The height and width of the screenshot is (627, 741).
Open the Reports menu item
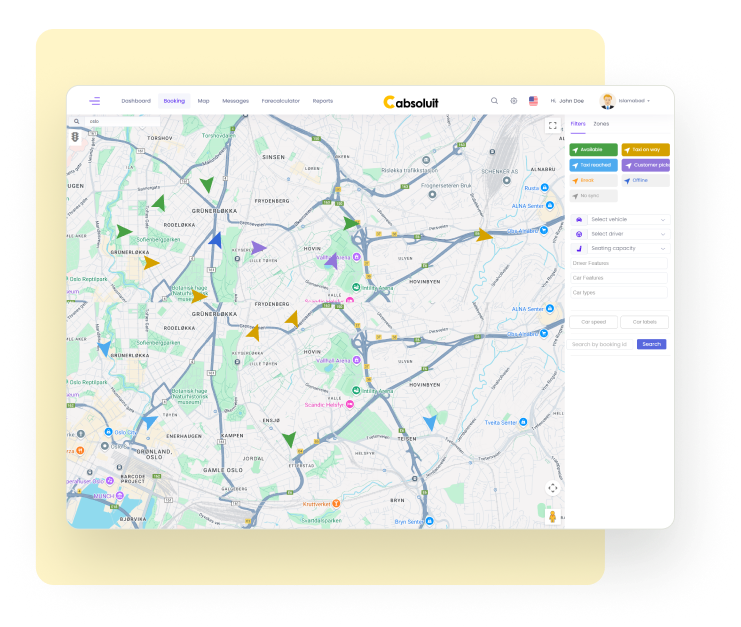point(323,101)
